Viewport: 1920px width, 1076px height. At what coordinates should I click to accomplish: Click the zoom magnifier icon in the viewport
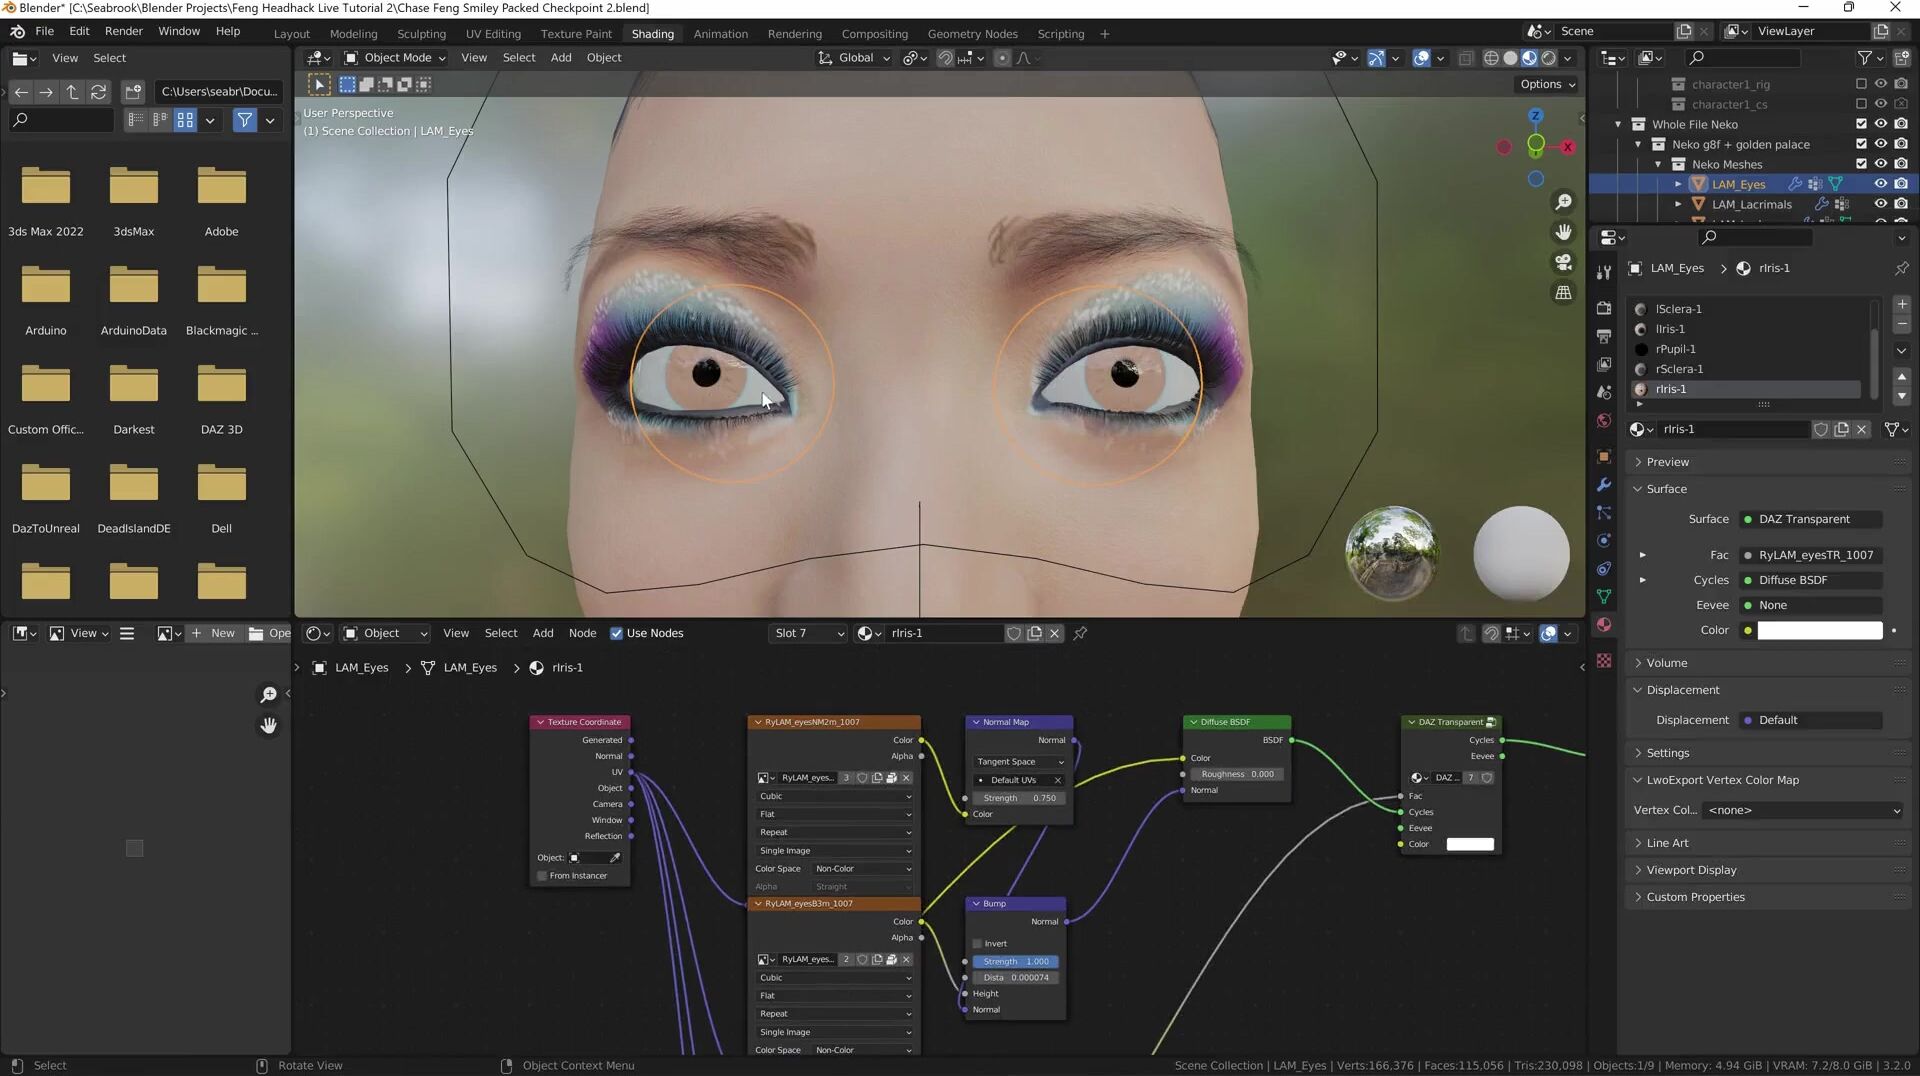(x=1563, y=203)
